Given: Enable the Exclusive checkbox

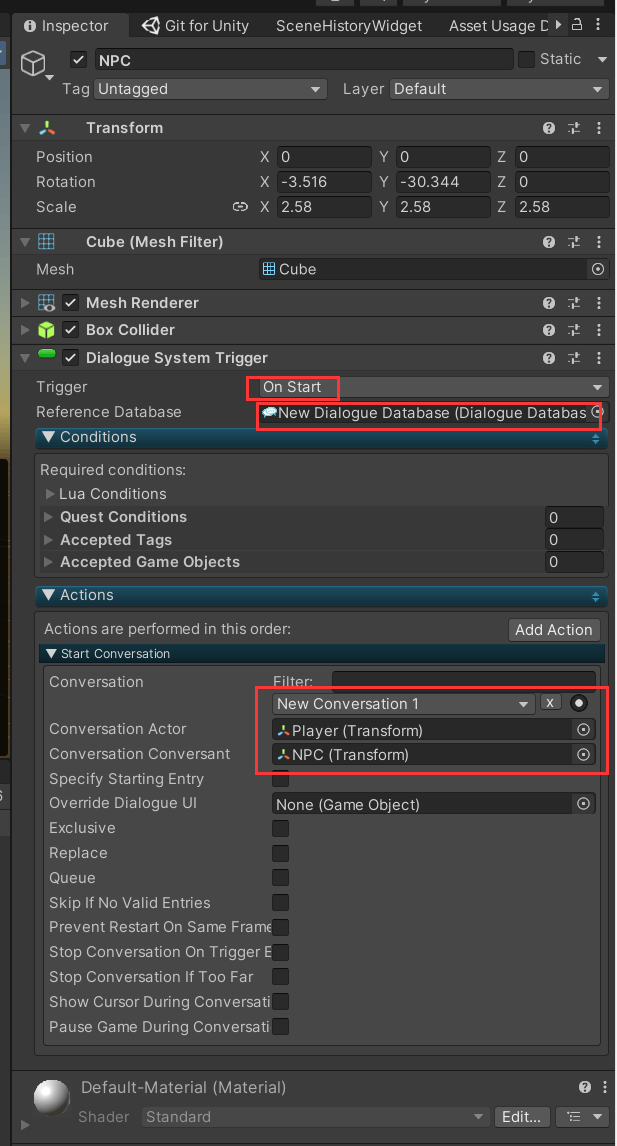Looking at the screenshot, I should click(x=281, y=828).
